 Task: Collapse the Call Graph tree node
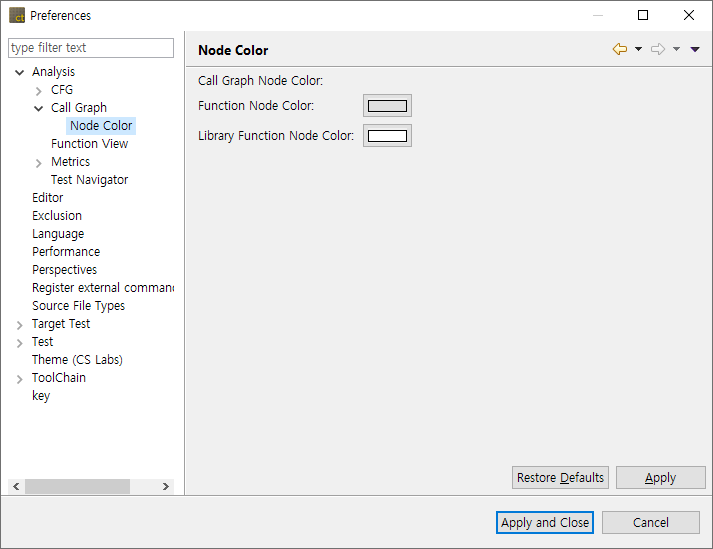point(39,108)
